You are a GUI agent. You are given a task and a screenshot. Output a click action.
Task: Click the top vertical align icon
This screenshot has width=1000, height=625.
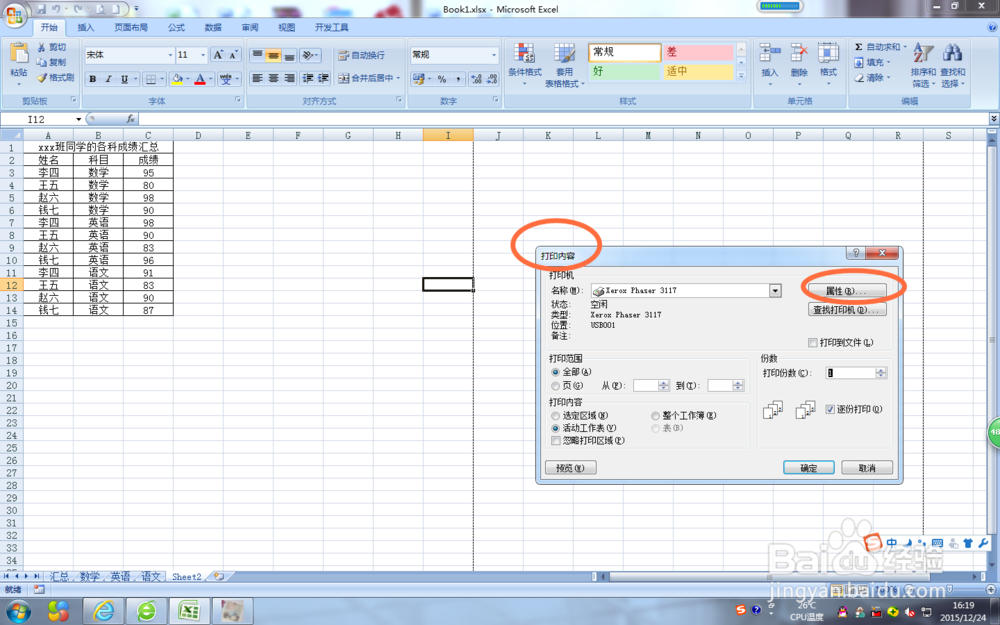pos(257,55)
